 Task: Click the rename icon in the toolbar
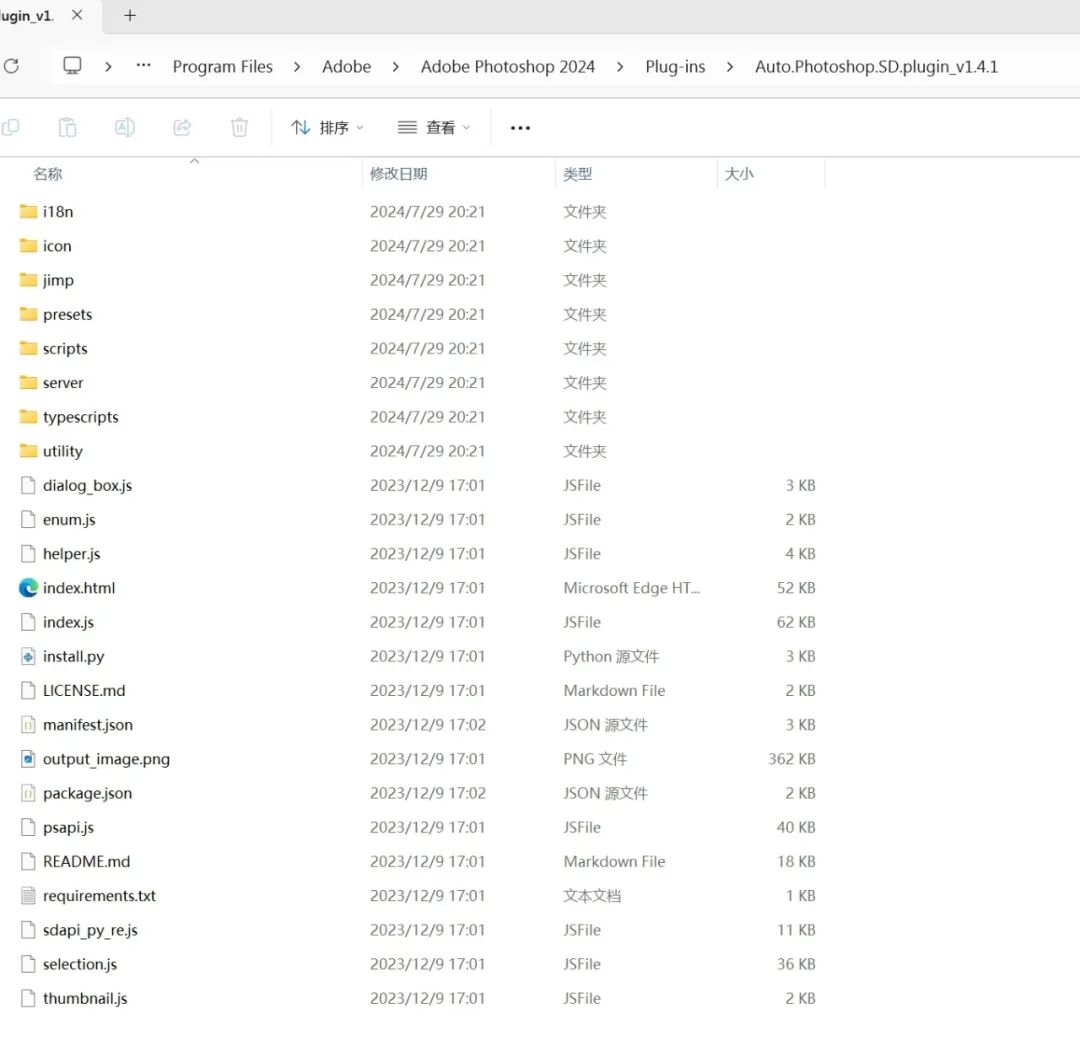pos(125,127)
